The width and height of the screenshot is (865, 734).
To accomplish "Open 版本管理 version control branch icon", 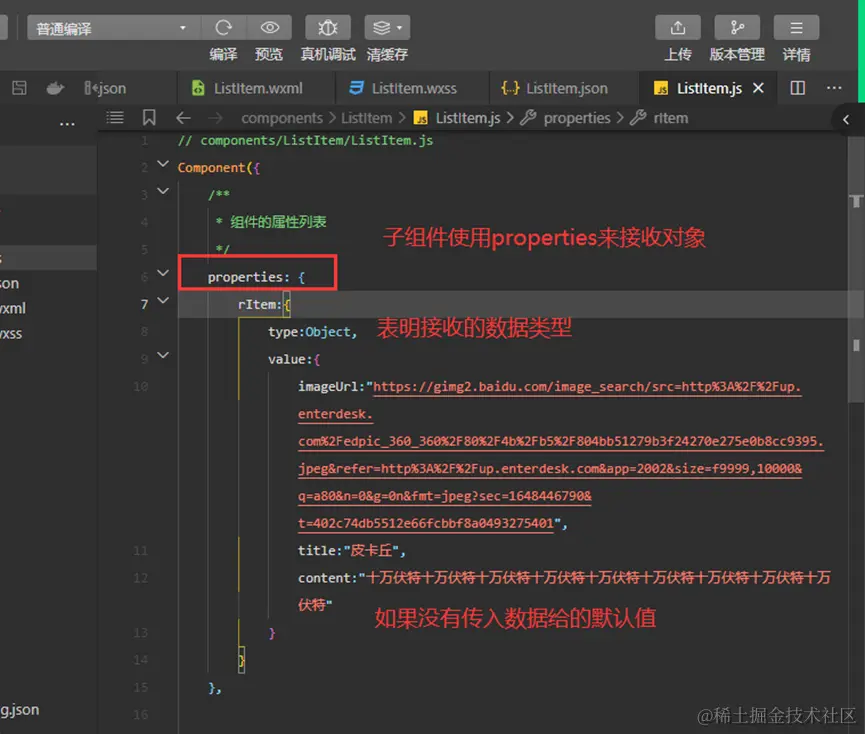I will point(737,28).
